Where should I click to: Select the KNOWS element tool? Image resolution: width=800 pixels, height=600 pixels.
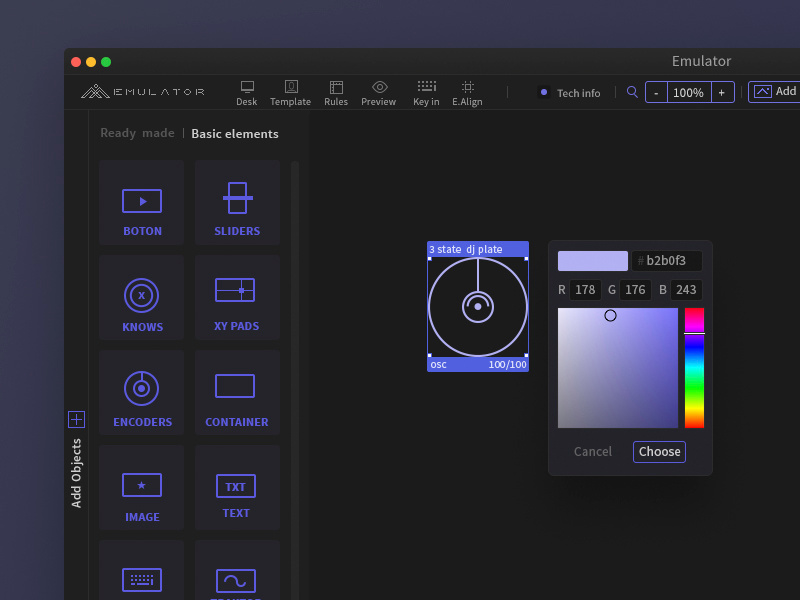point(141,298)
